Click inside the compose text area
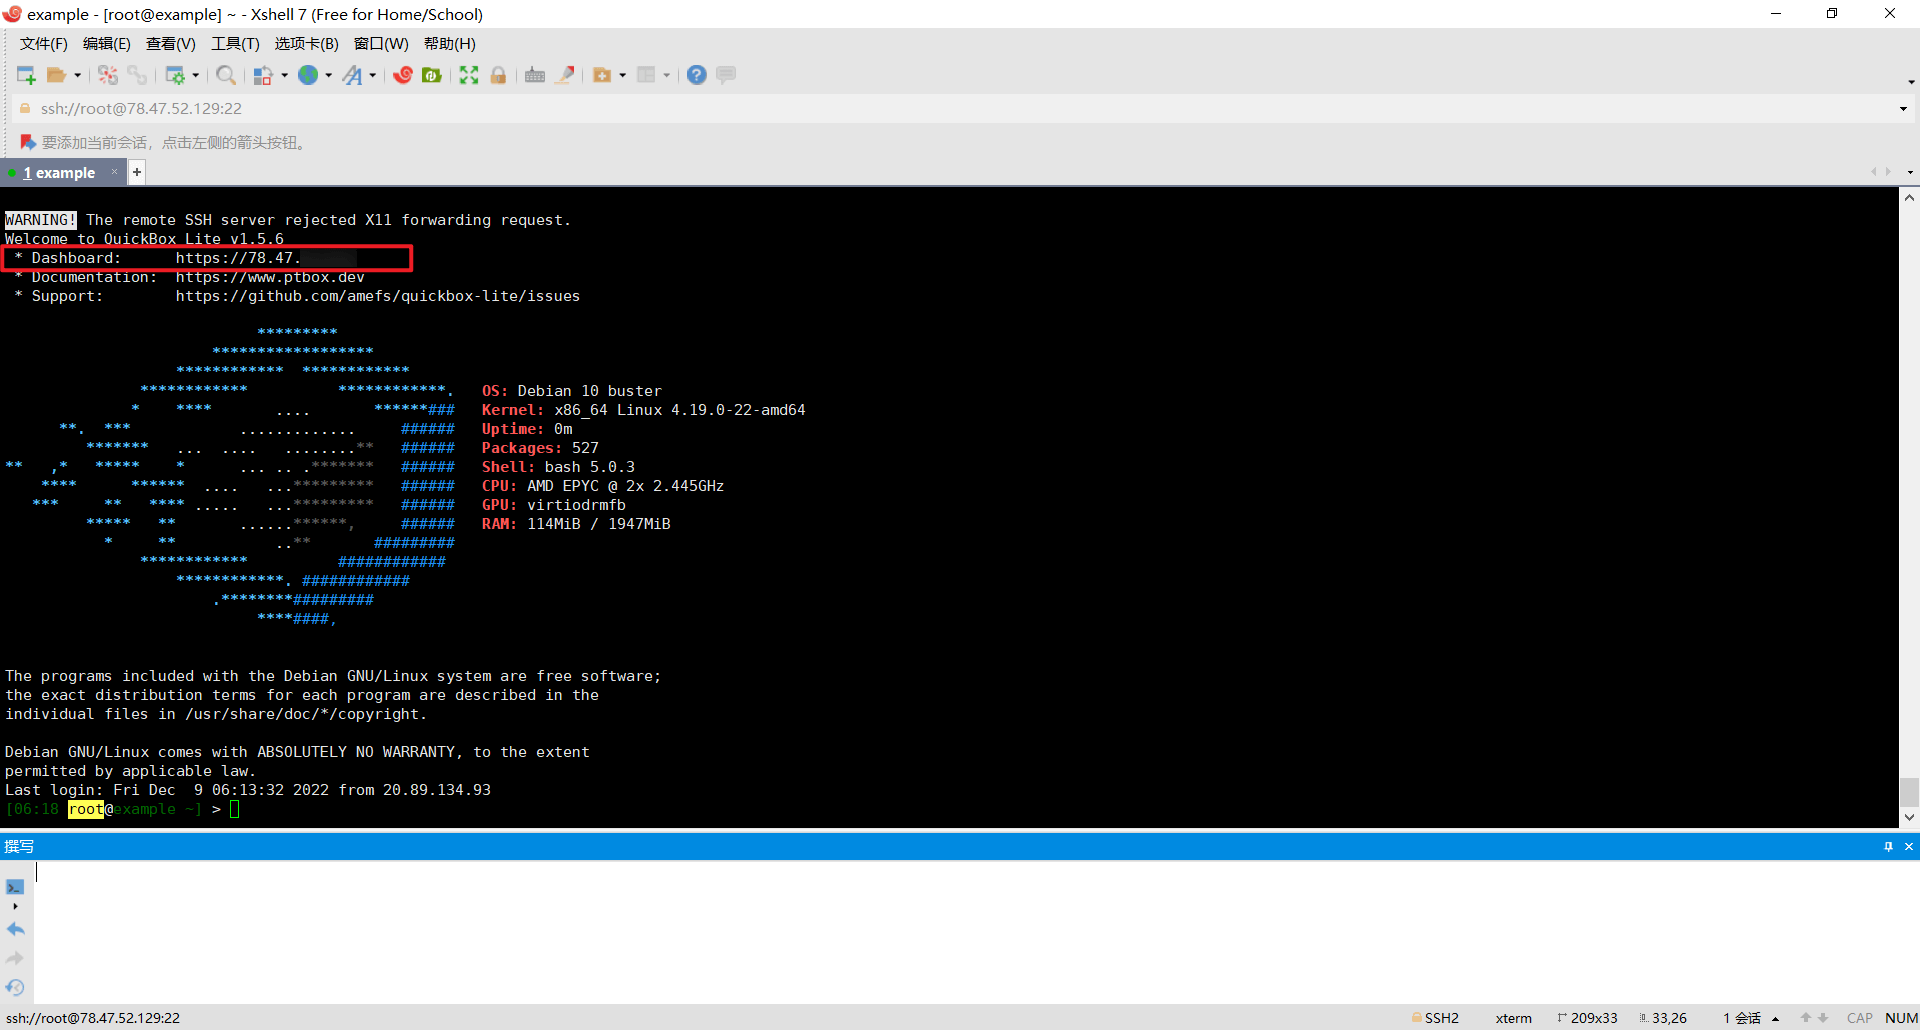Image resolution: width=1920 pixels, height=1030 pixels. coord(900,930)
